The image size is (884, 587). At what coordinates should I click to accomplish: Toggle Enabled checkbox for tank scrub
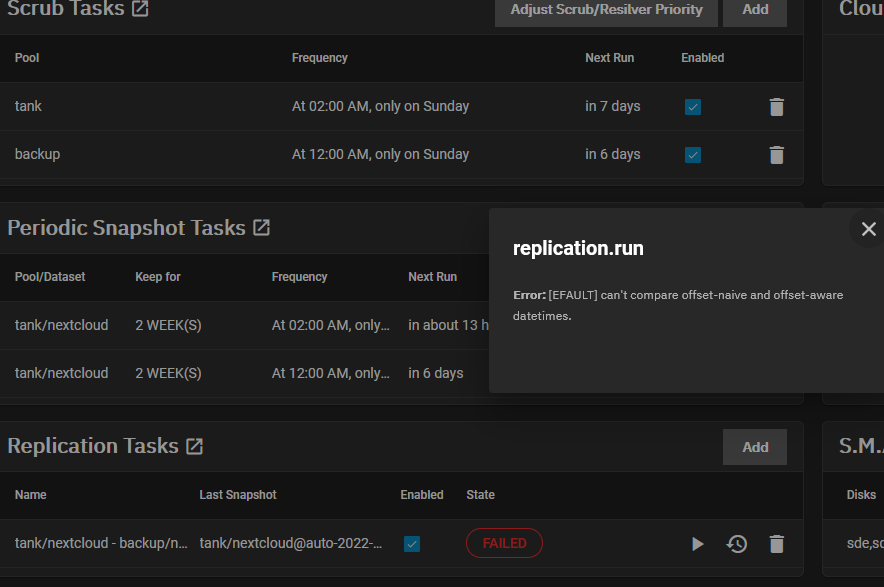pyautogui.click(x=693, y=107)
